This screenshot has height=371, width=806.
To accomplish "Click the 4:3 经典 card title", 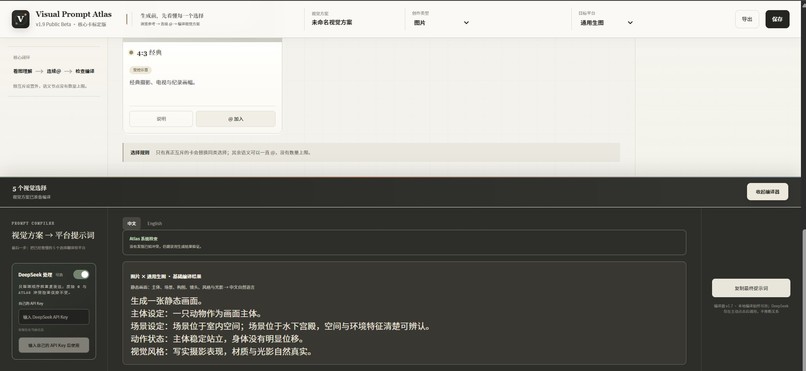I will coord(149,53).
